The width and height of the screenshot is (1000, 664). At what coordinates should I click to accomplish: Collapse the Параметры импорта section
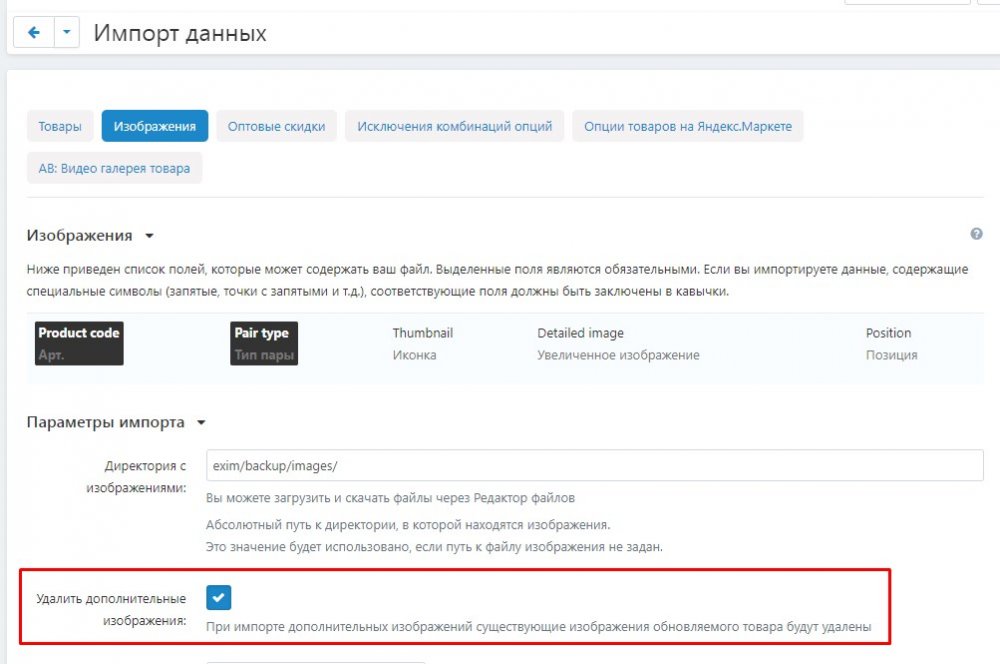(115, 423)
